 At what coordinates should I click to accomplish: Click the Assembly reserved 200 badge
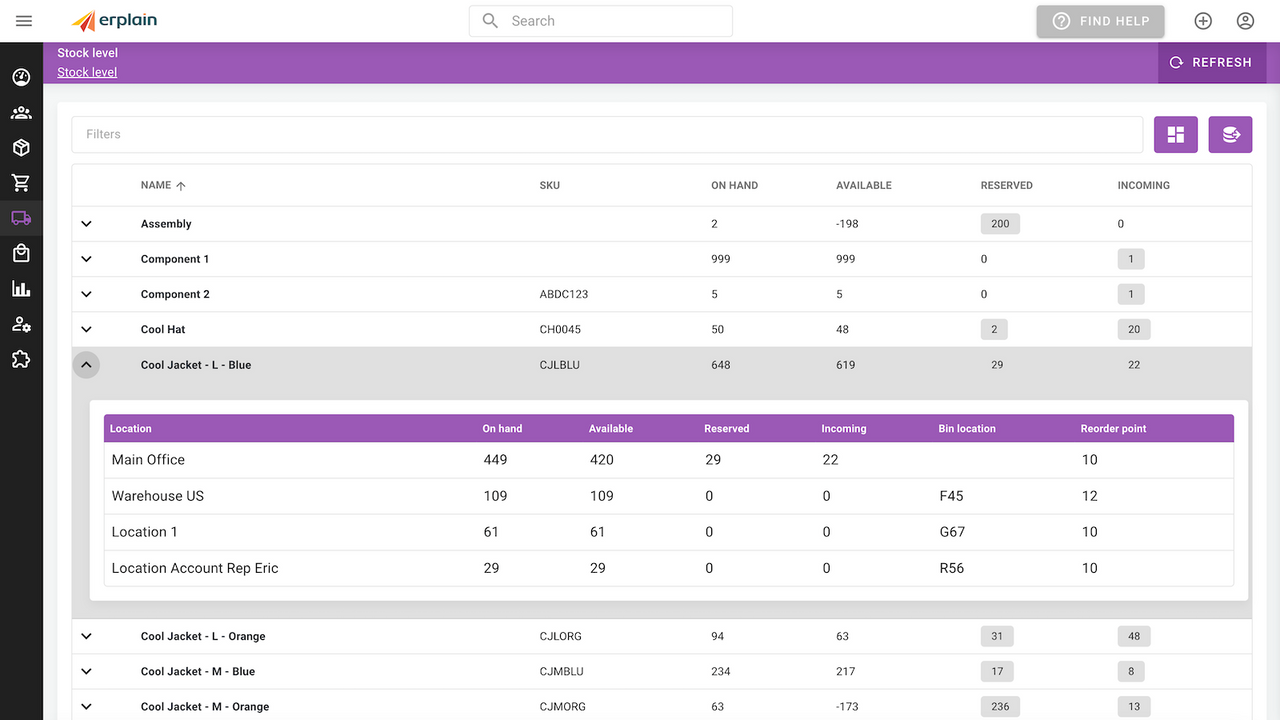point(1000,224)
